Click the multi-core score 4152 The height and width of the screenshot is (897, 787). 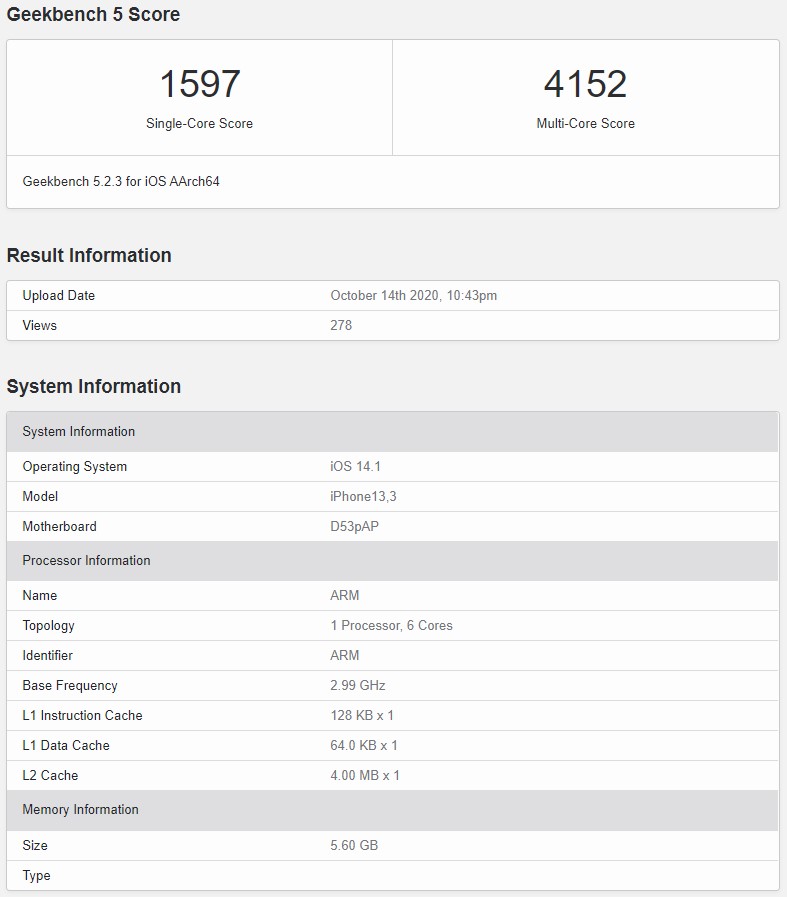click(585, 84)
